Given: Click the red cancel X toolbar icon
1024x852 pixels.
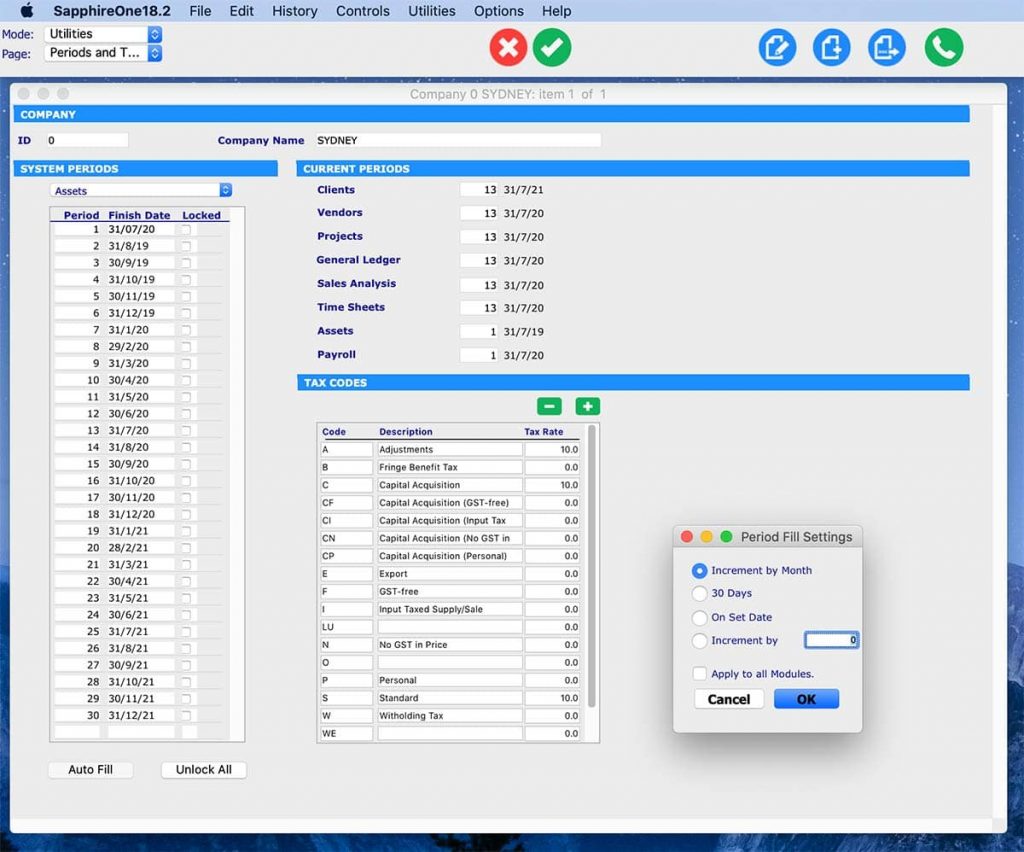Looking at the screenshot, I should (508, 47).
